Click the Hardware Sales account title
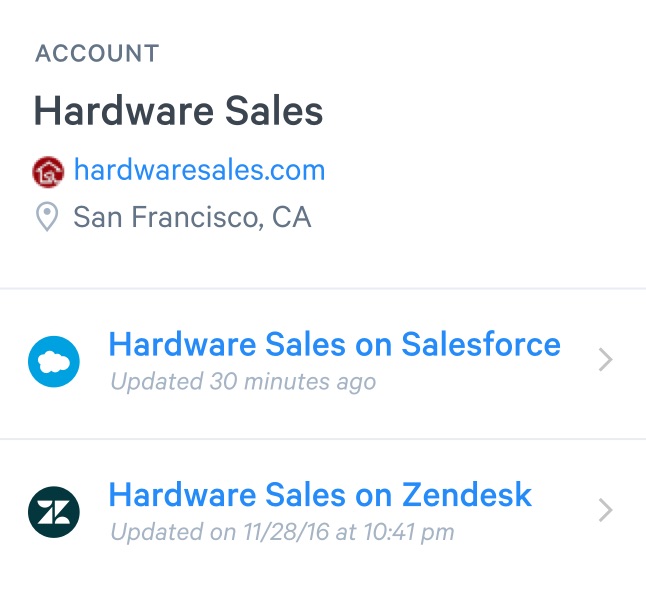Screen dimensions: 646x590 (178, 110)
